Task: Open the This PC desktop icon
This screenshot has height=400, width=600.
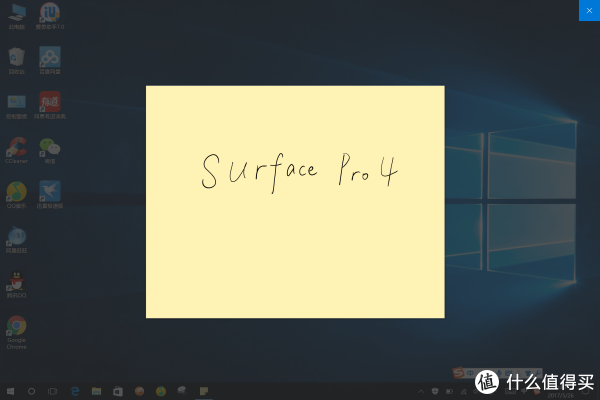Action: click(x=16, y=16)
